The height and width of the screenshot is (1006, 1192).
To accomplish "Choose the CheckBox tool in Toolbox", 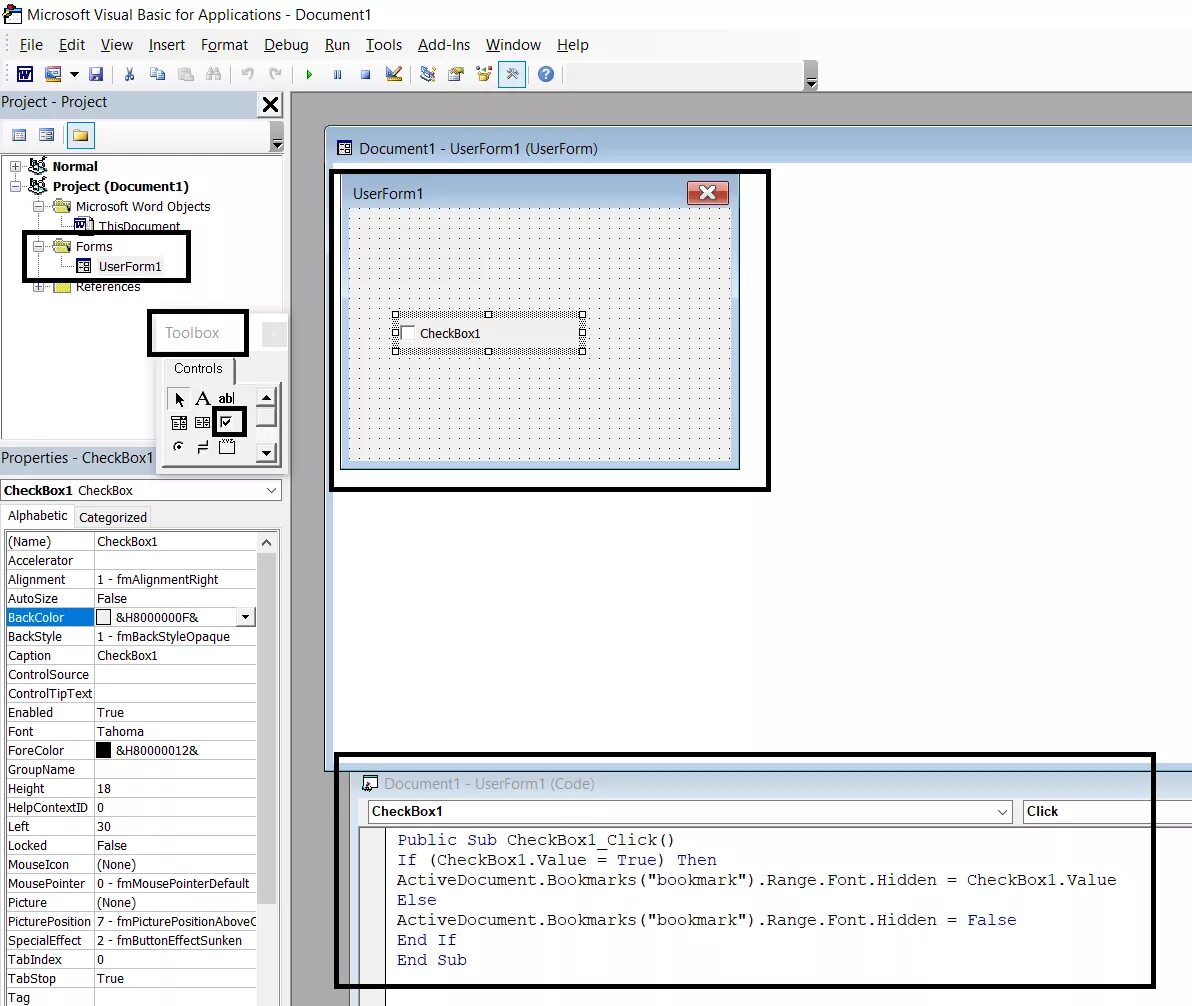I will [227, 423].
